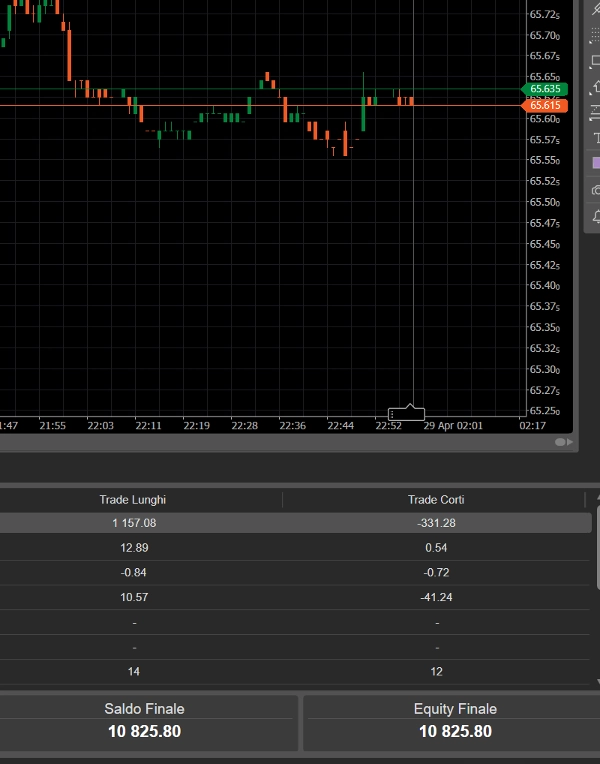Select the Trade Corti column header
The height and width of the screenshot is (764, 600).
436,499
